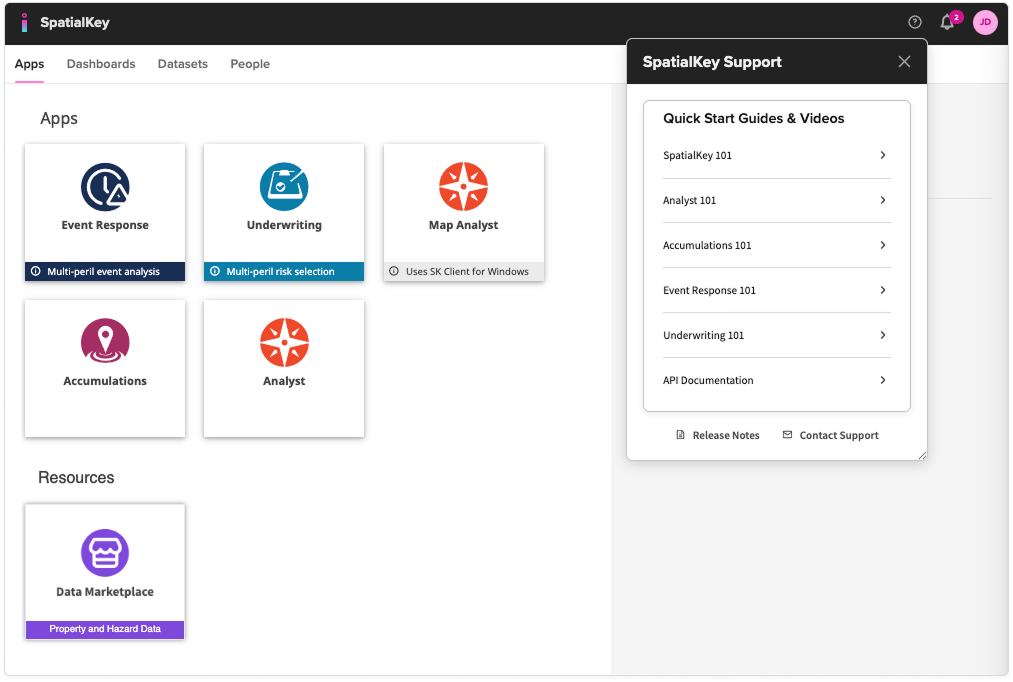The height and width of the screenshot is (682, 1013).
Task: Launch the Underwriting app icon
Action: click(x=284, y=187)
